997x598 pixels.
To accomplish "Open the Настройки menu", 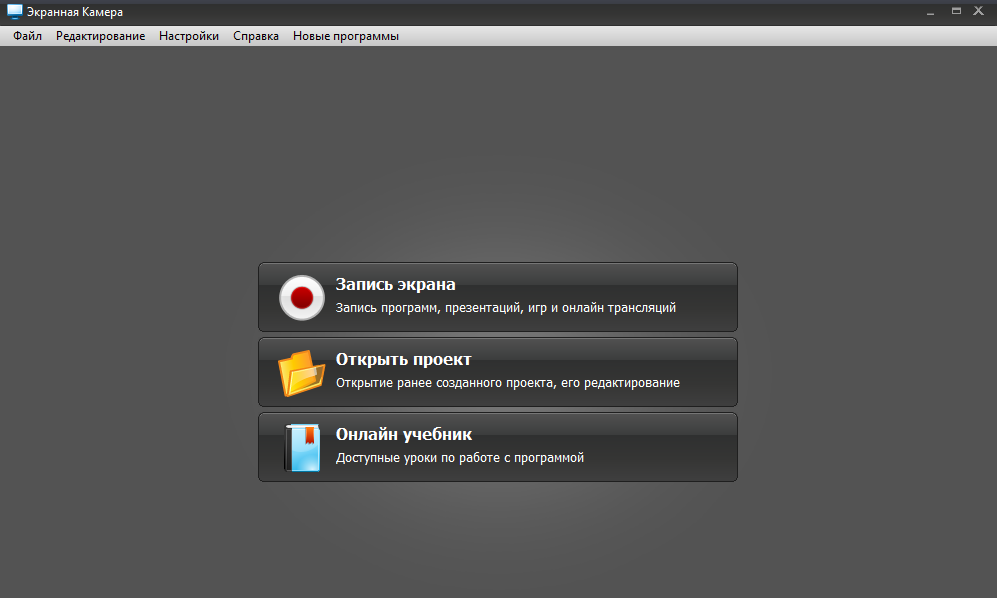I will [189, 36].
